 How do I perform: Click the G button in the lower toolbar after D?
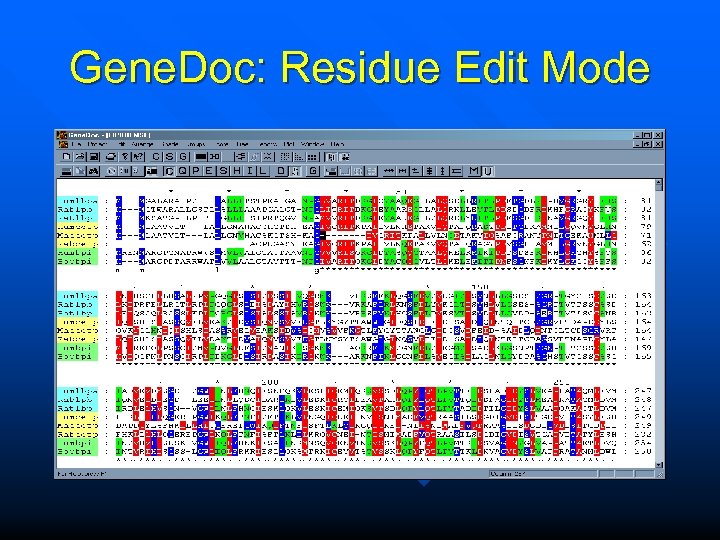[313, 171]
